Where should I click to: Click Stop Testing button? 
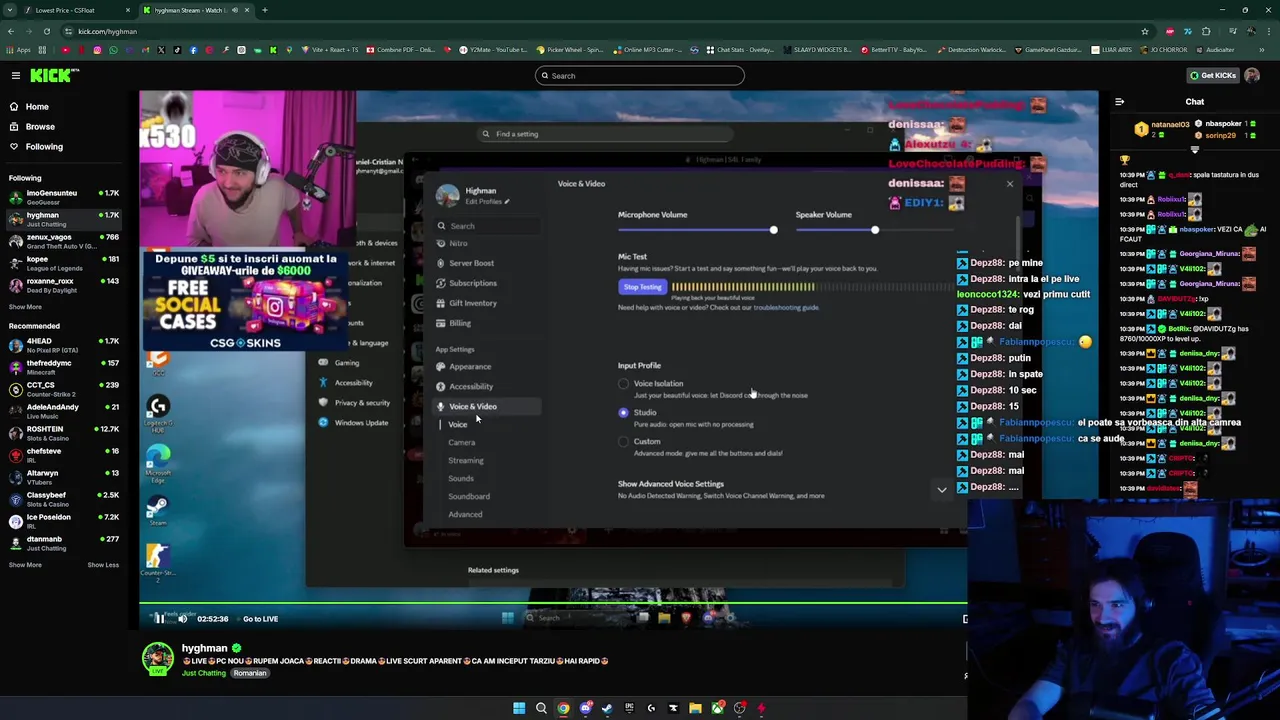pos(642,287)
